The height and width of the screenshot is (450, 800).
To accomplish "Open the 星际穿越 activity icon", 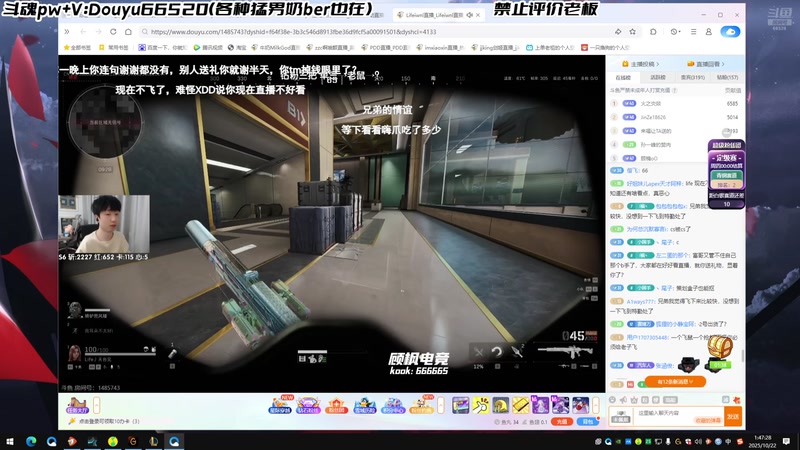I will click(280, 405).
